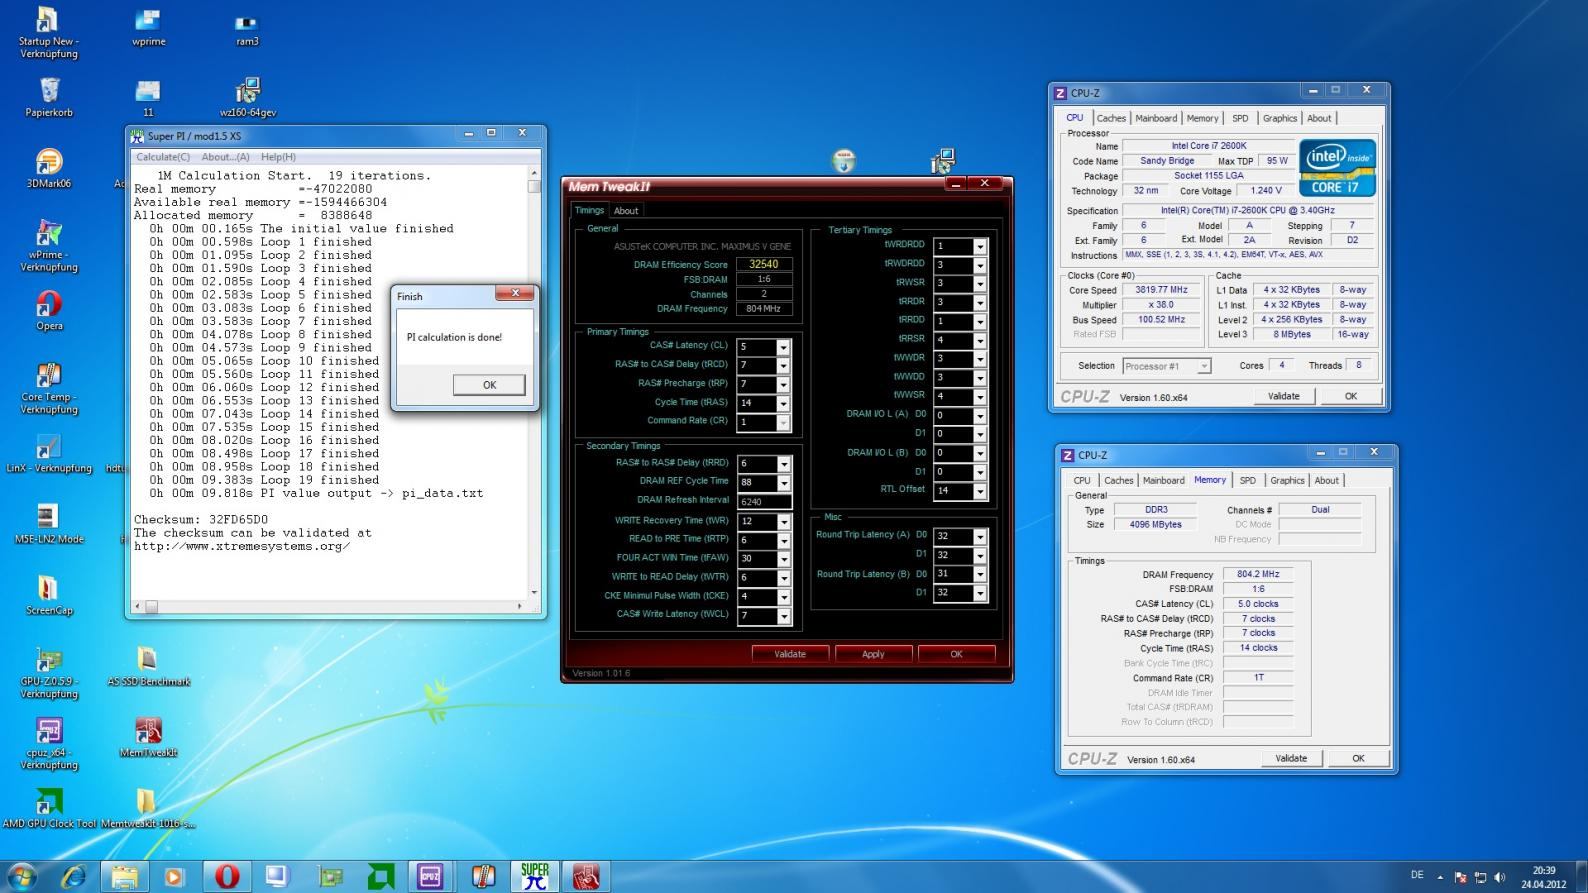Switch to About tab in Mem TweakIt
This screenshot has width=1588, height=893.
click(626, 211)
